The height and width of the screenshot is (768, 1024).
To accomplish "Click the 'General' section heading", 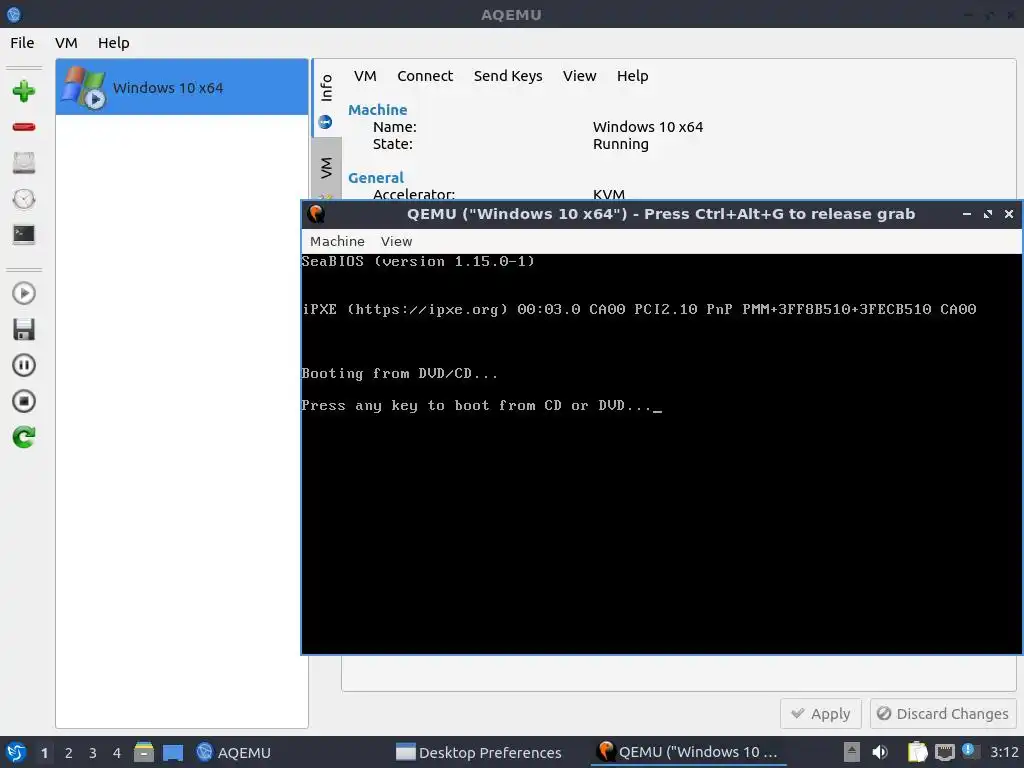I will click(x=376, y=178).
